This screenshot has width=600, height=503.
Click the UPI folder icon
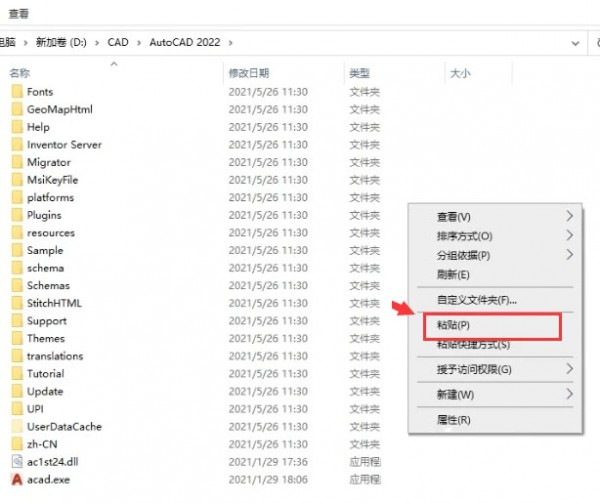[x=17, y=409]
